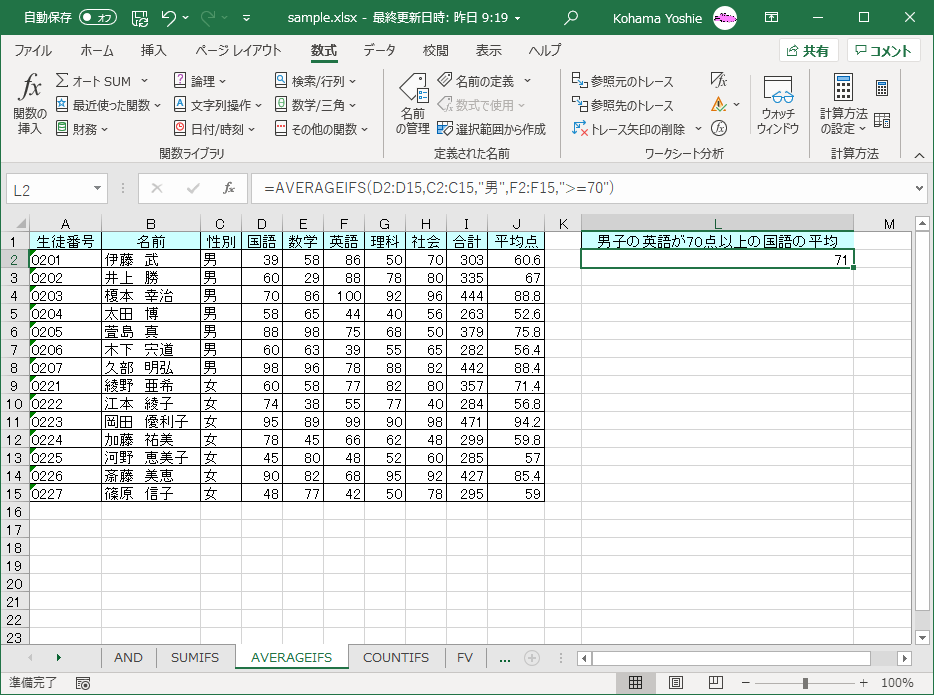This screenshot has width=934, height=695.
Task: Open Math & Trig (数学/三角) menu
Action: point(315,105)
